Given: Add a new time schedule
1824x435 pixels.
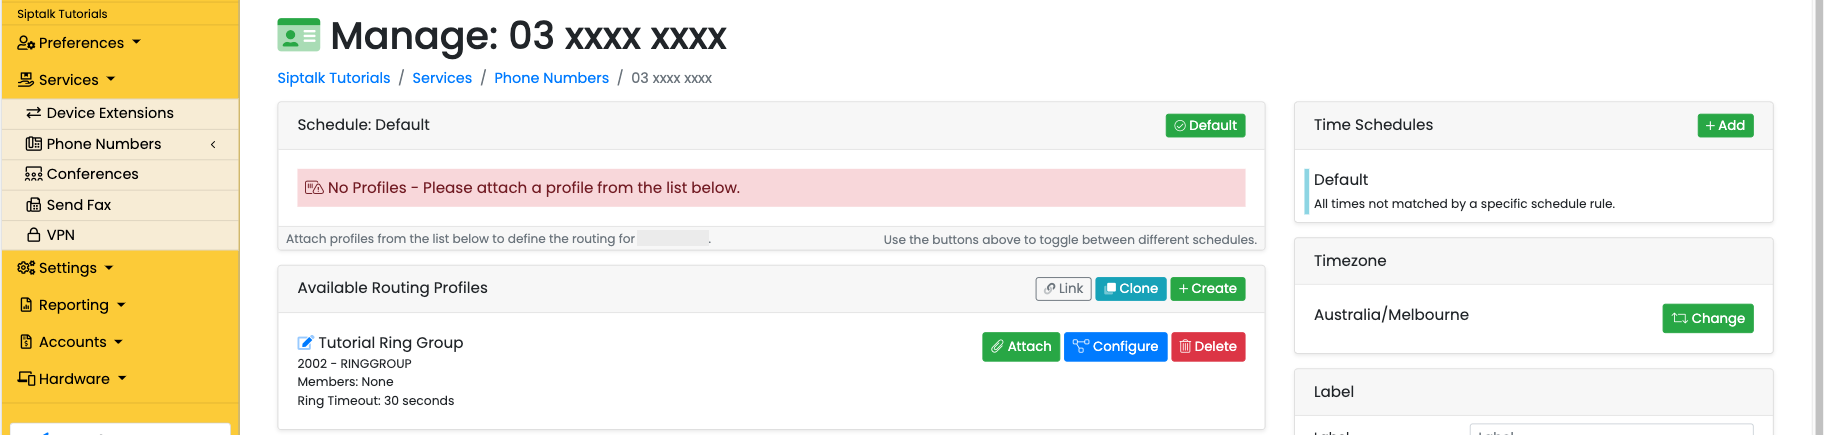Looking at the screenshot, I should 1725,125.
